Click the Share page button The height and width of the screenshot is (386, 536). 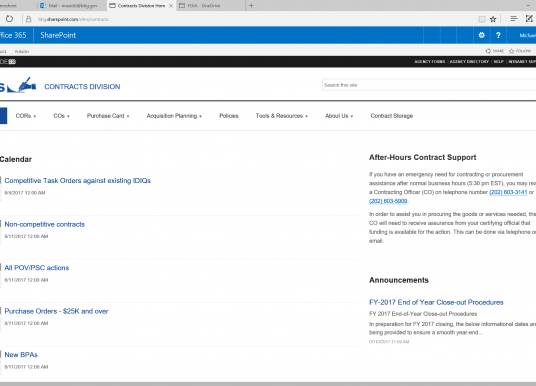tap(495, 51)
